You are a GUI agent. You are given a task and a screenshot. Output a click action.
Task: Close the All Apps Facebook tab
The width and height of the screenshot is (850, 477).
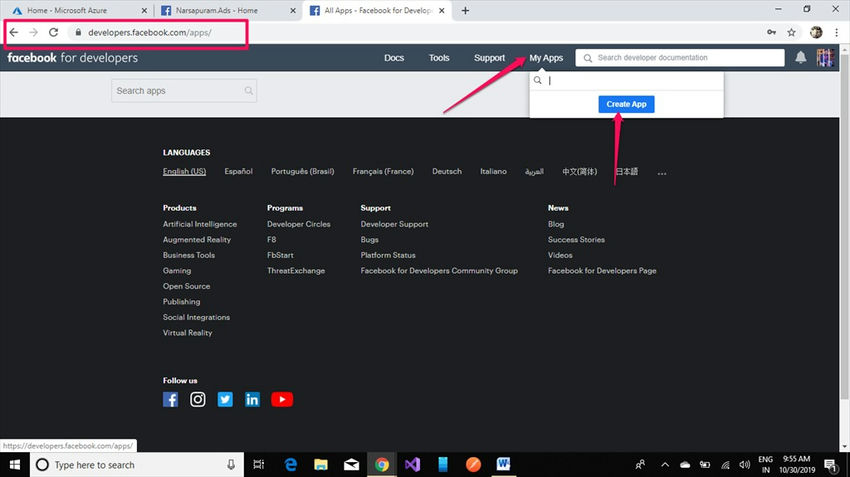coord(442,10)
